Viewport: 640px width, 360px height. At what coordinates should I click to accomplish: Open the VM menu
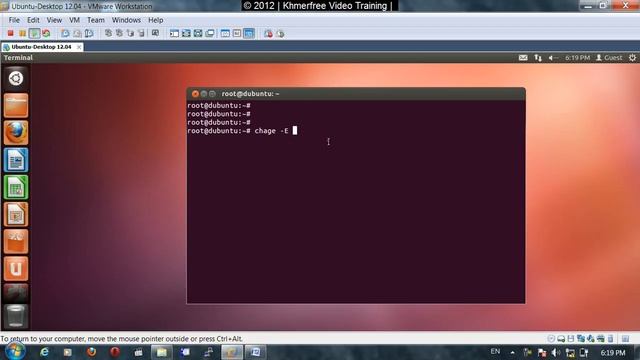[x=74, y=20]
